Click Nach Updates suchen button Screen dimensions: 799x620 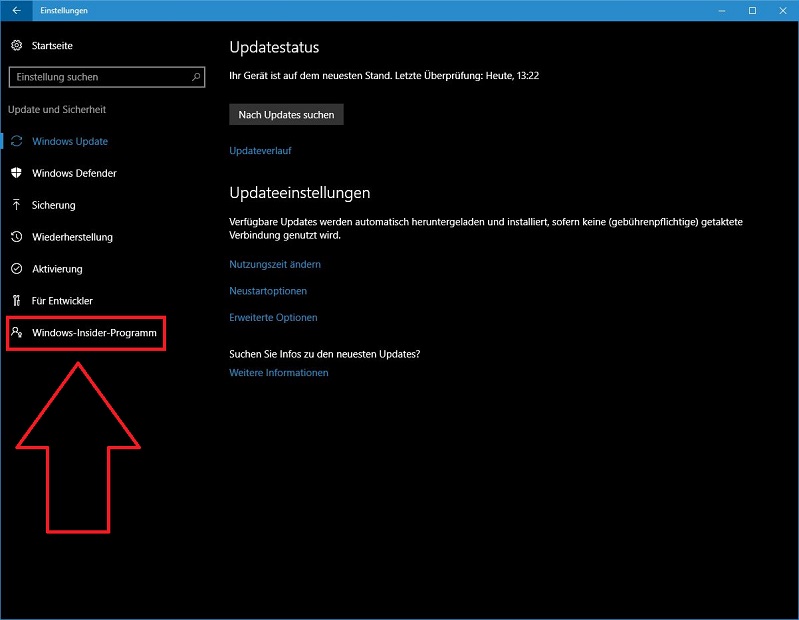286,115
